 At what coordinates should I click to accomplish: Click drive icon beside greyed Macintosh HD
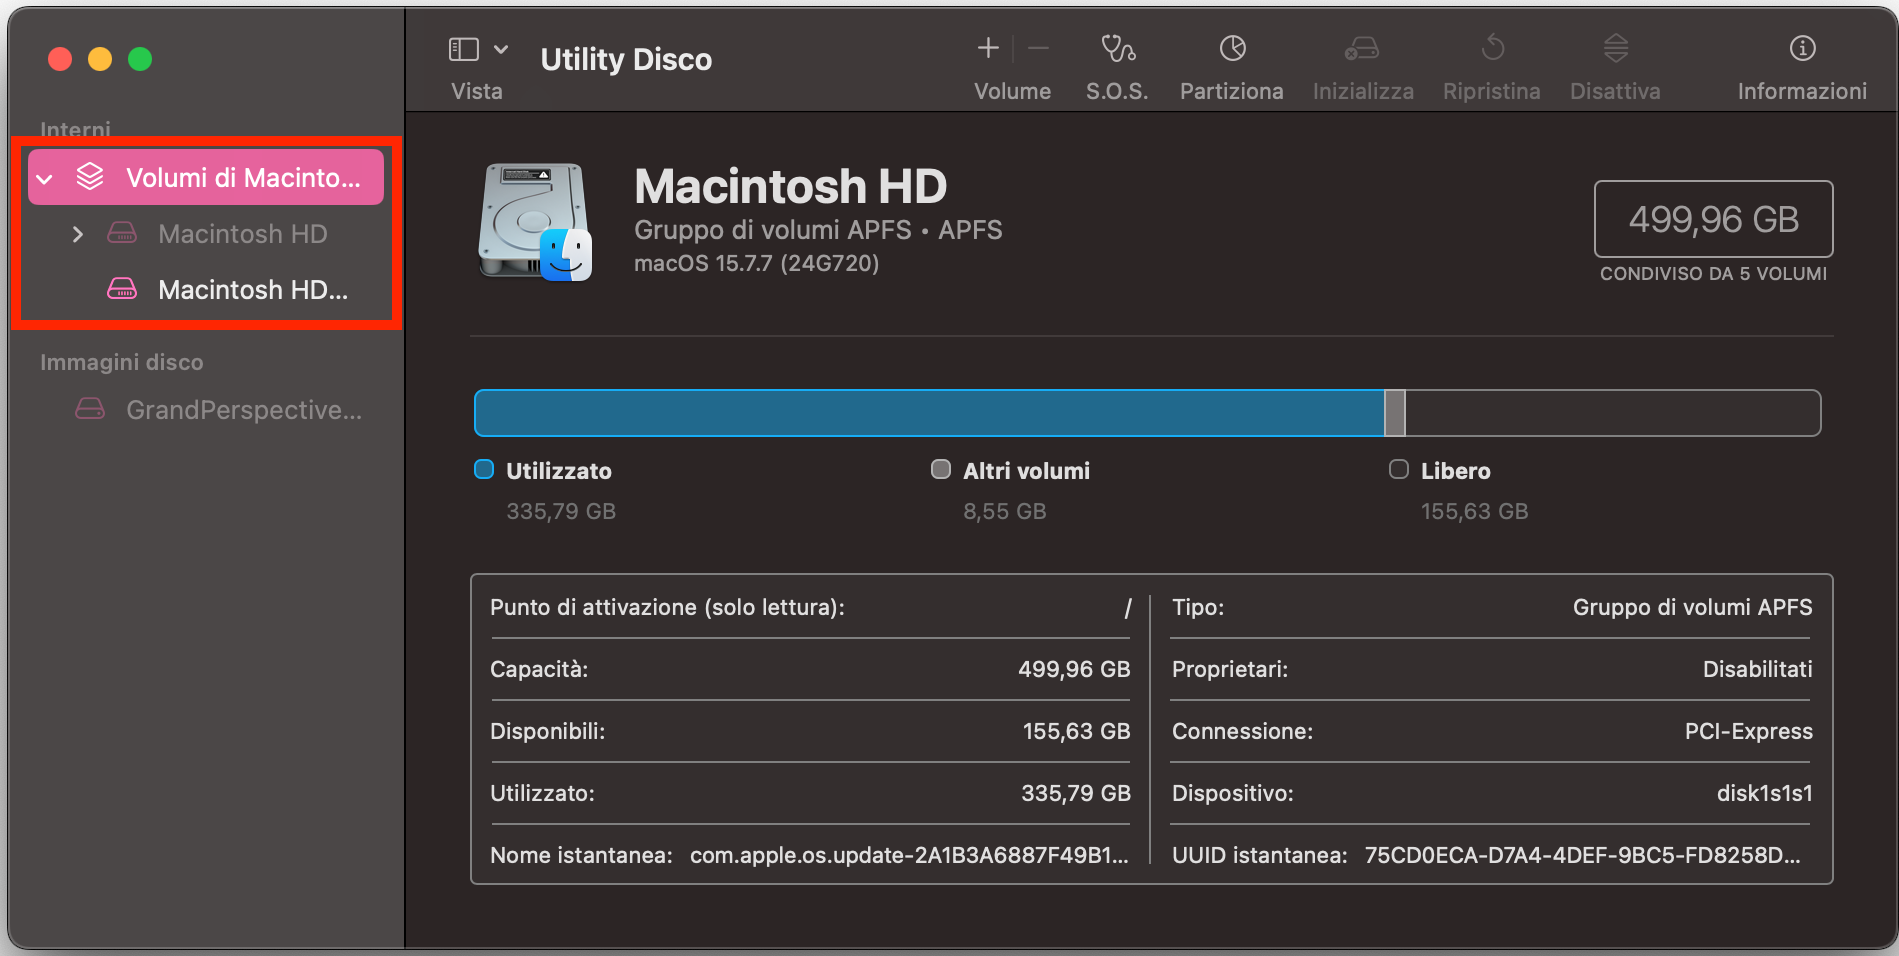pyautogui.click(x=122, y=233)
